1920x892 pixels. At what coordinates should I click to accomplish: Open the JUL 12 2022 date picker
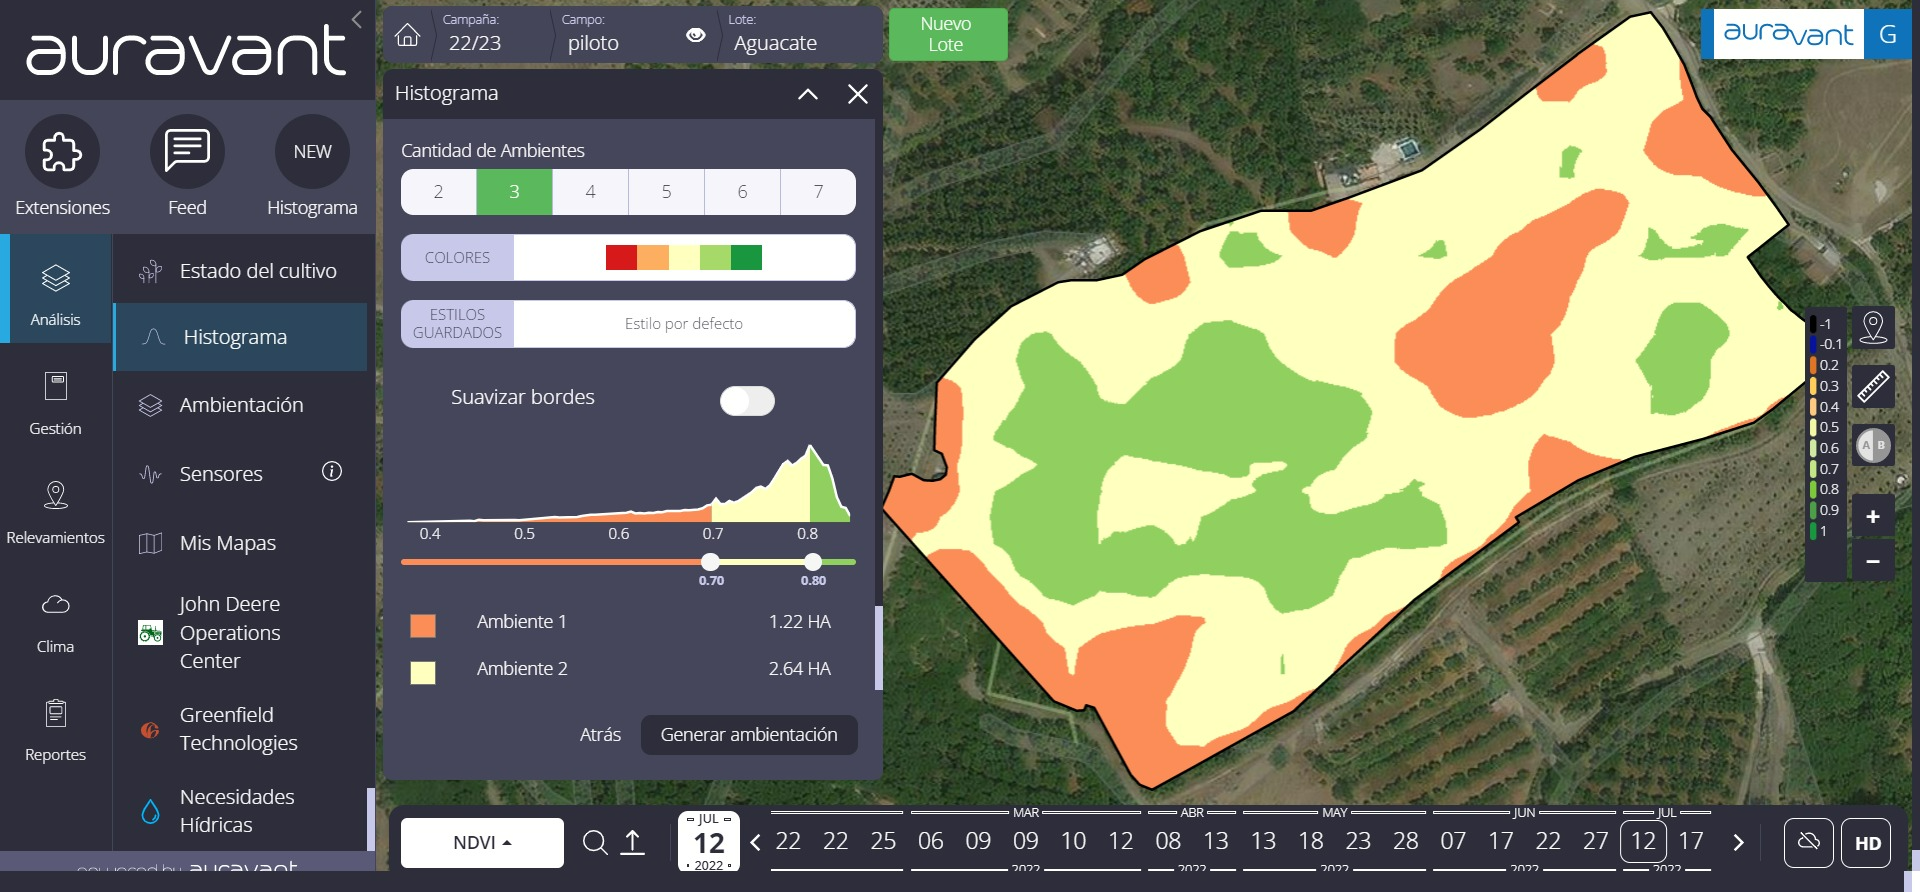709,841
